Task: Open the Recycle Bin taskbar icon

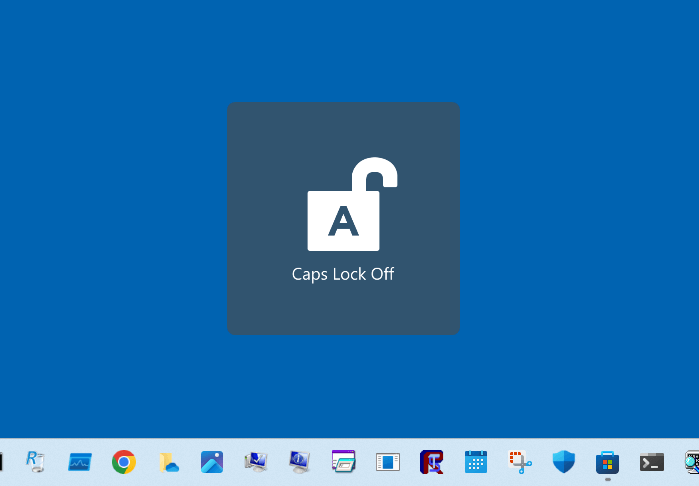Action: tap(36, 461)
